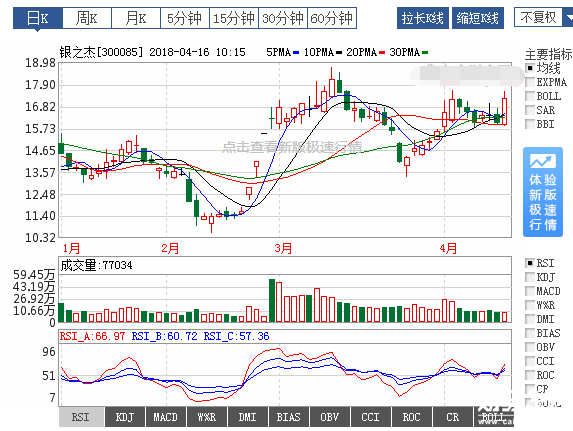573x431 pixels.
Task: Click the 10.32 price axis label
Action: pyautogui.click(x=40, y=238)
